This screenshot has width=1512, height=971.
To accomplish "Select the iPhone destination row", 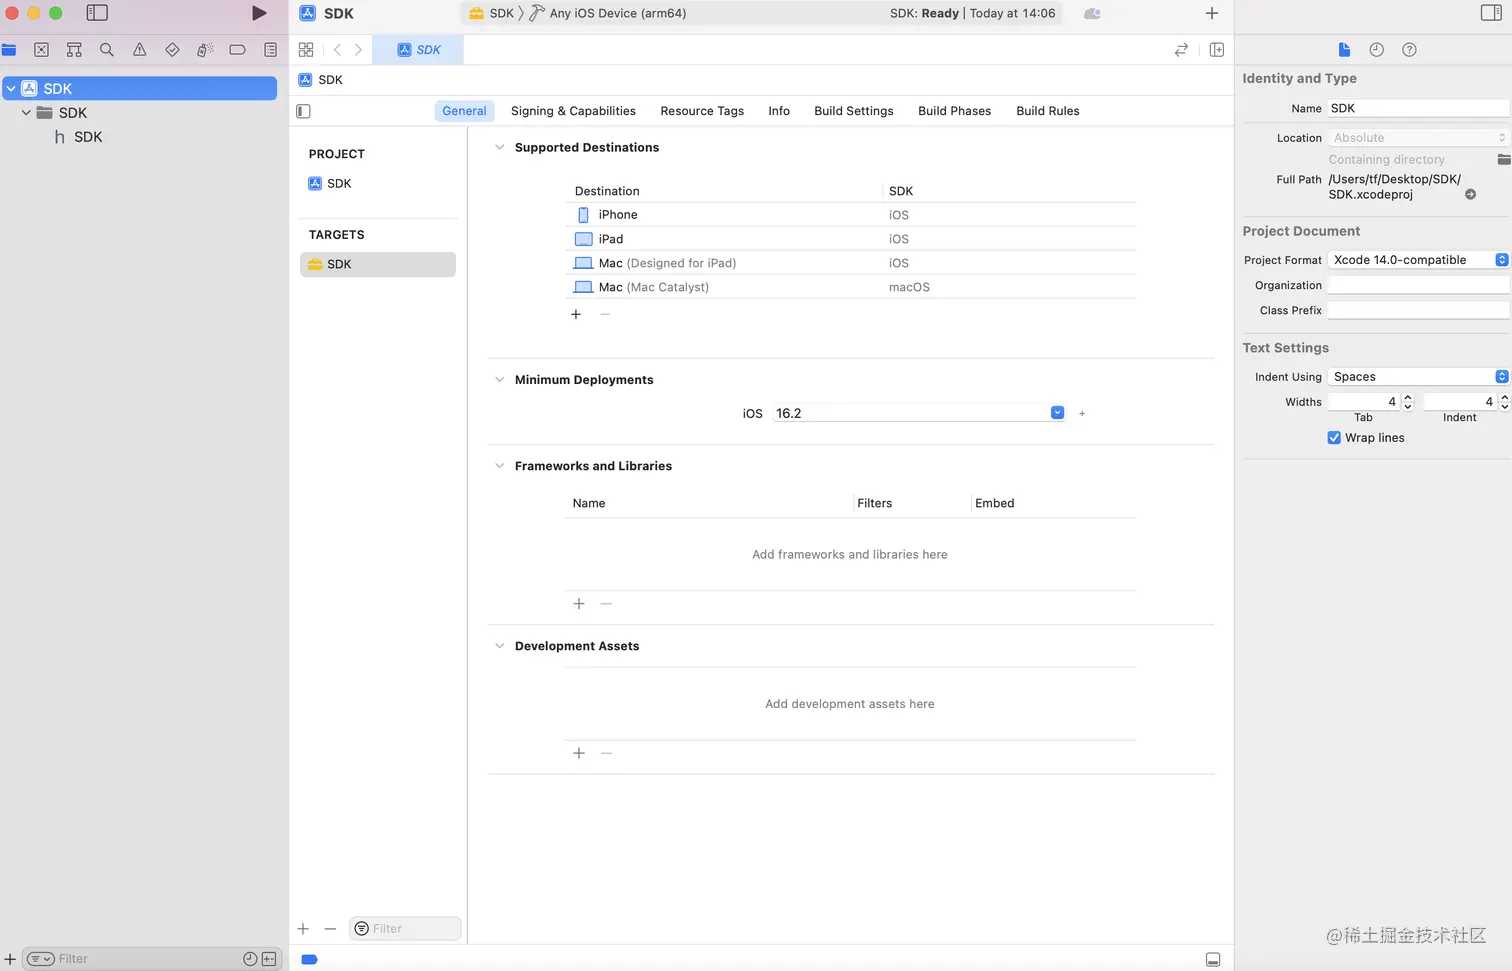I will click(850, 214).
